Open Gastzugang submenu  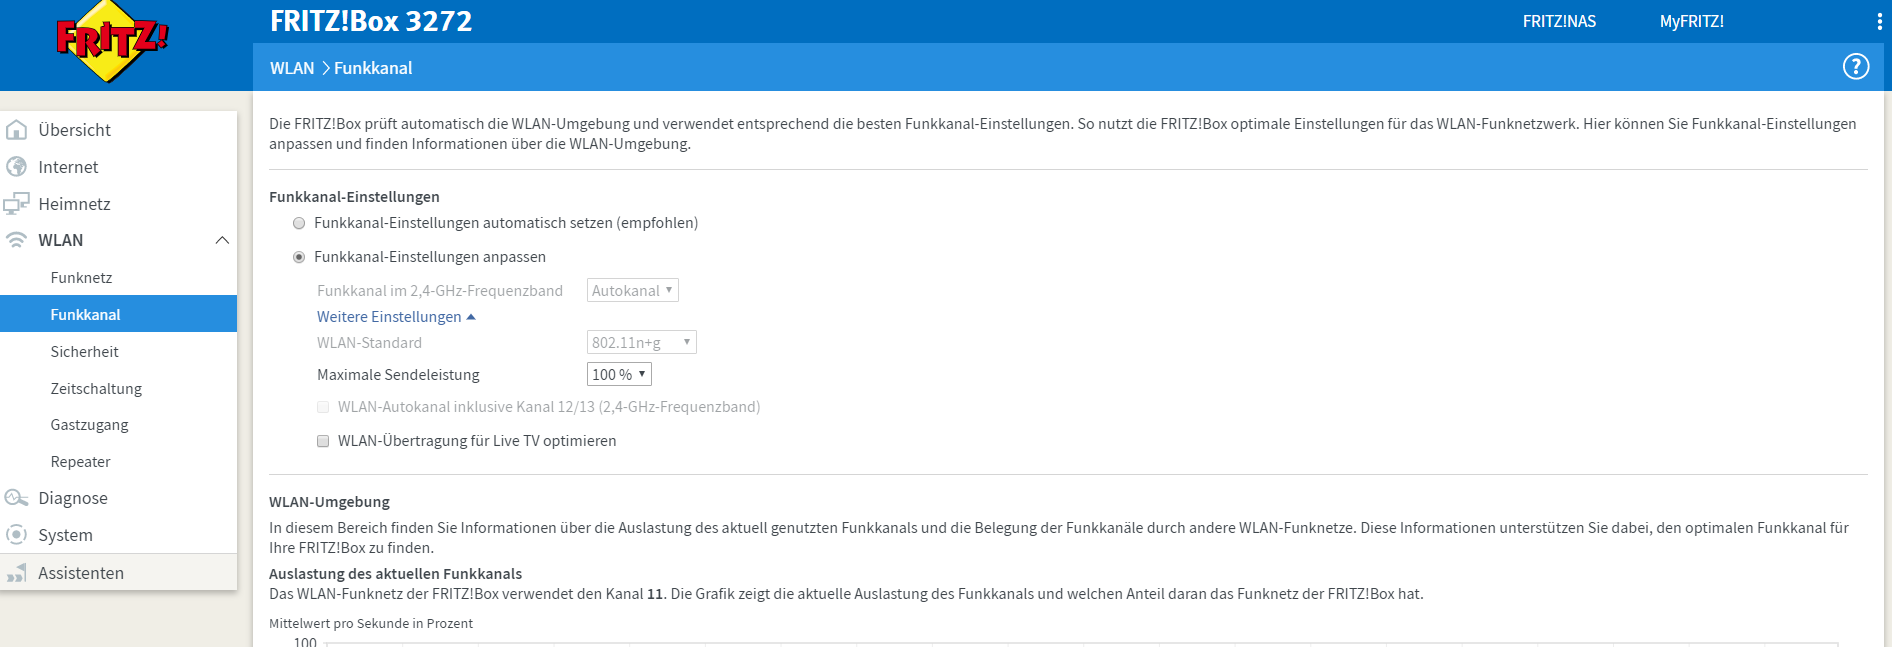point(89,425)
